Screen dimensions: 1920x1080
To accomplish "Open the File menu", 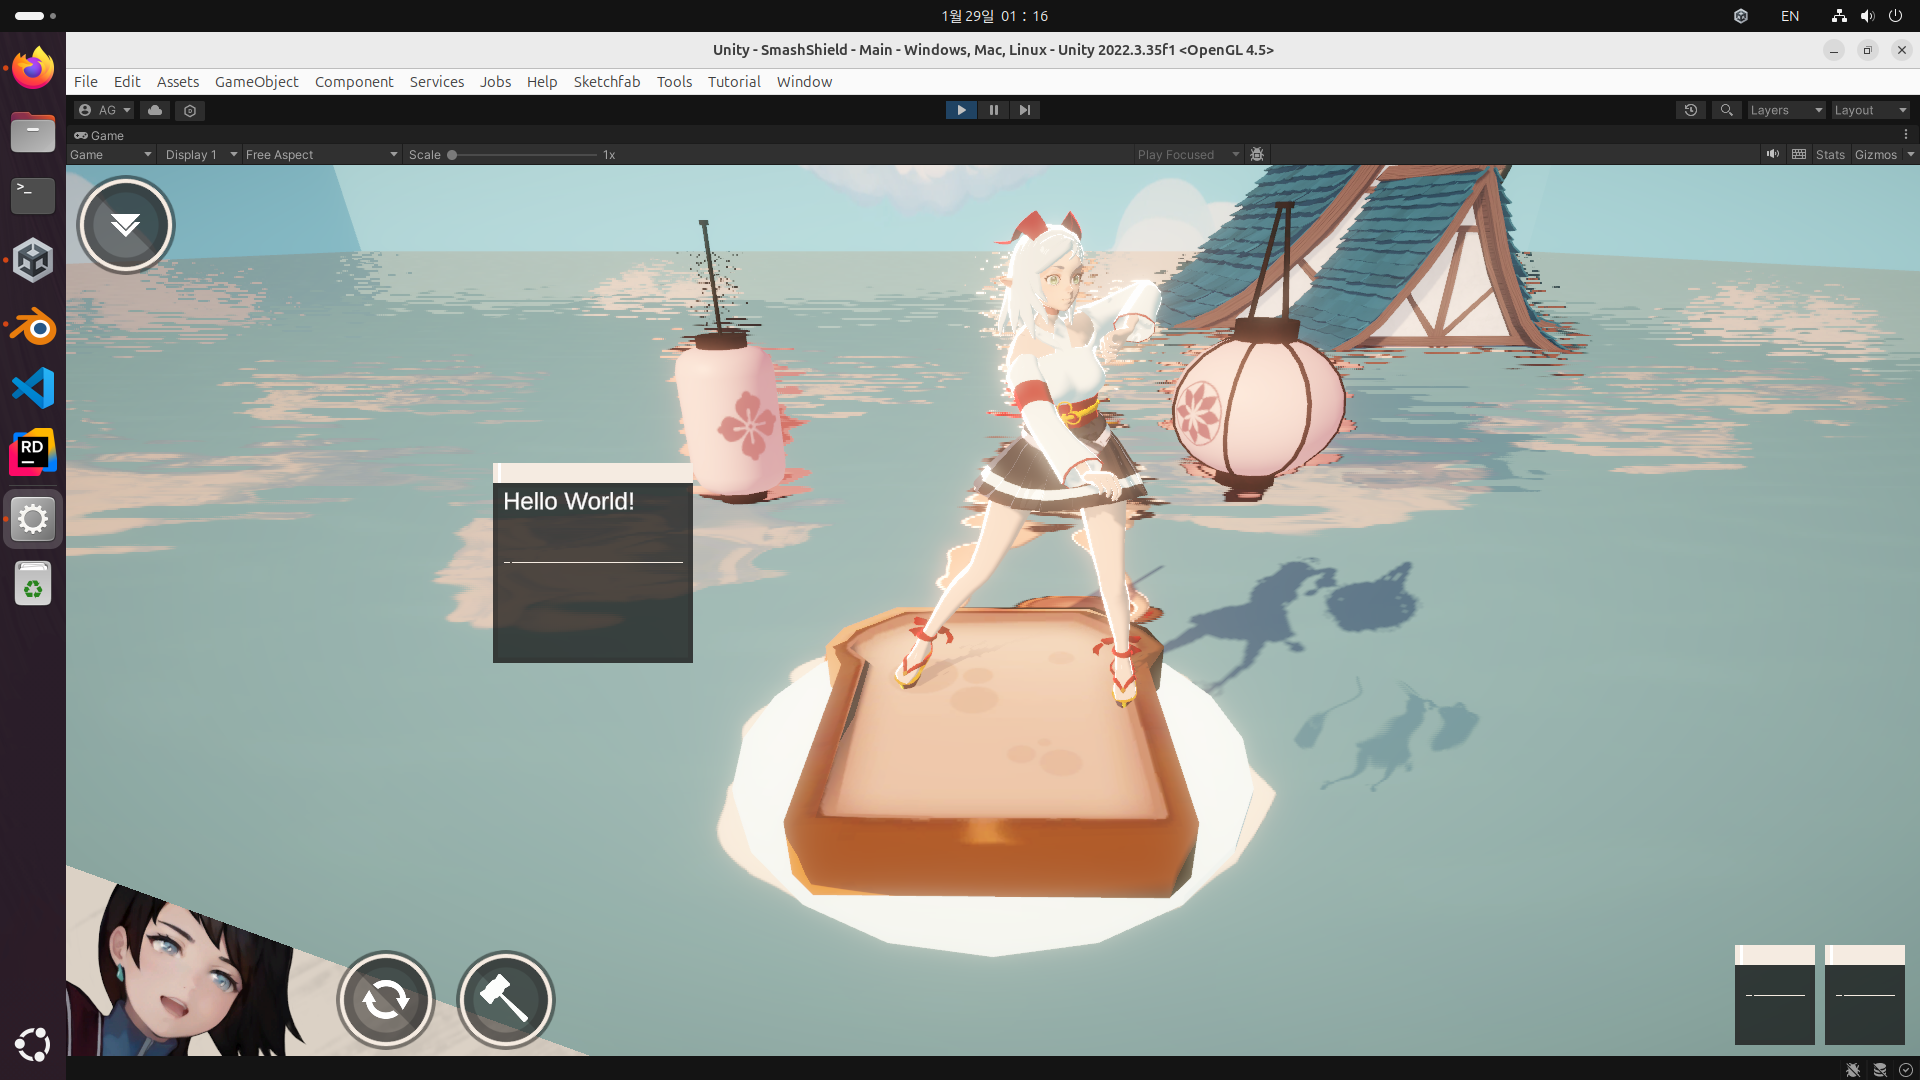I will click(86, 82).
